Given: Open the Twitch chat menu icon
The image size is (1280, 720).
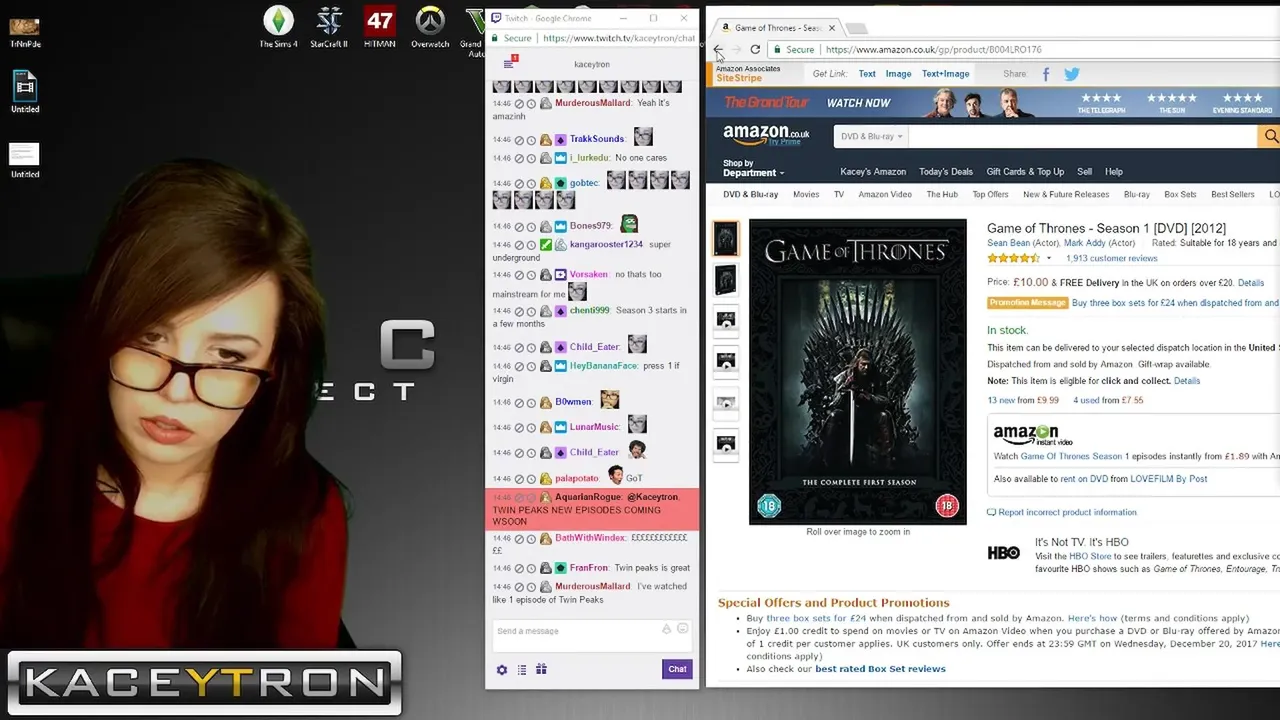Looking at the screenshot, I should pos(509,63).
